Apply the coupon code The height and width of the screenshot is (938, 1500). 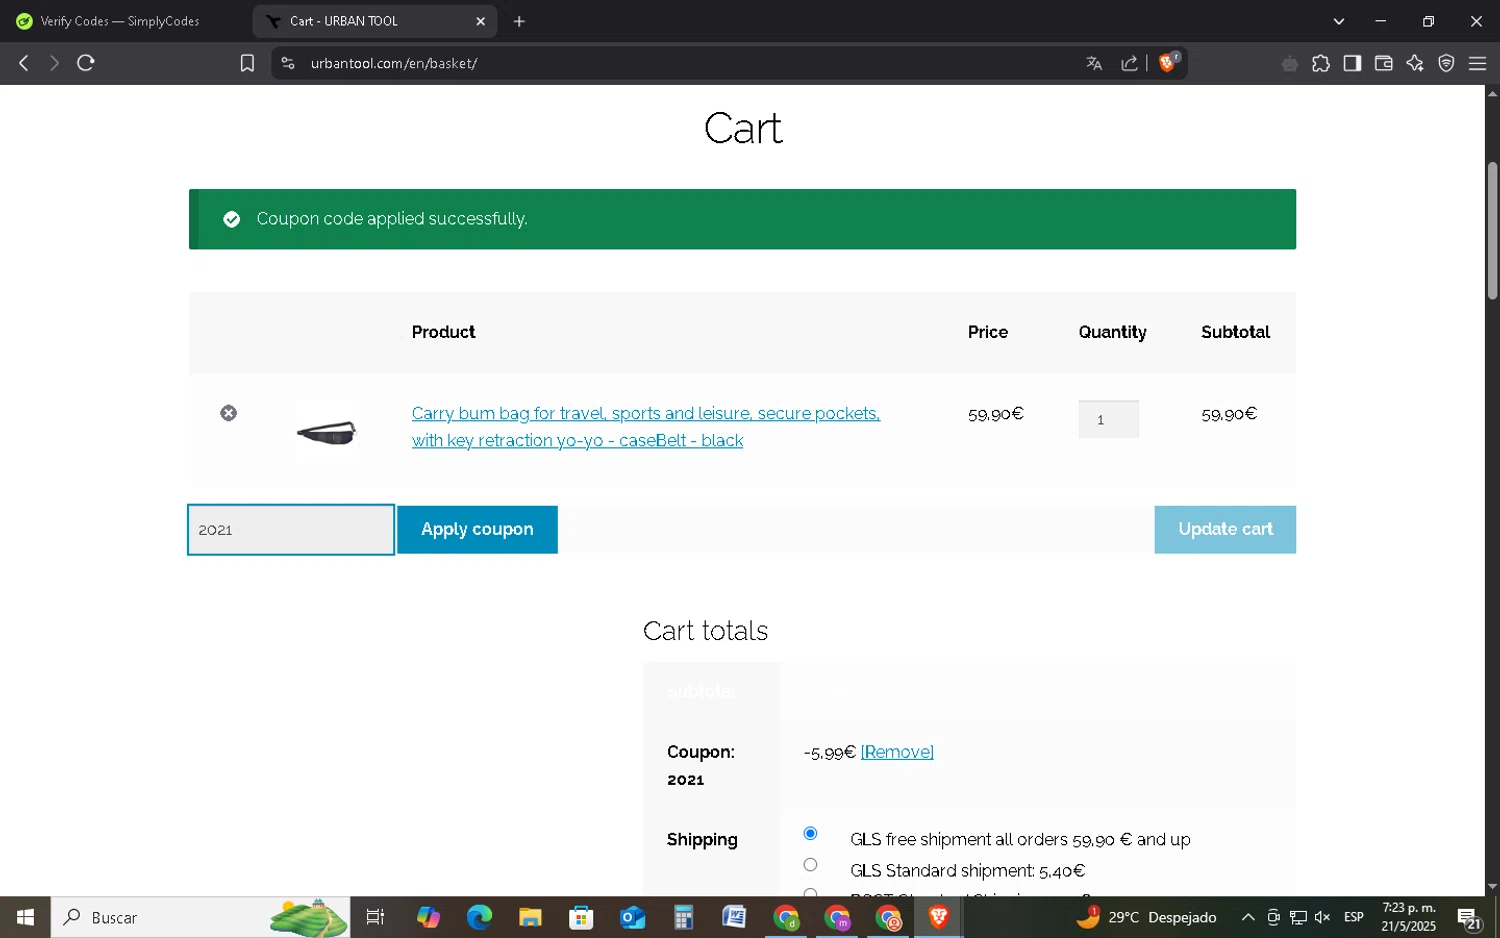pyautogui.click(x=477, y=529)
